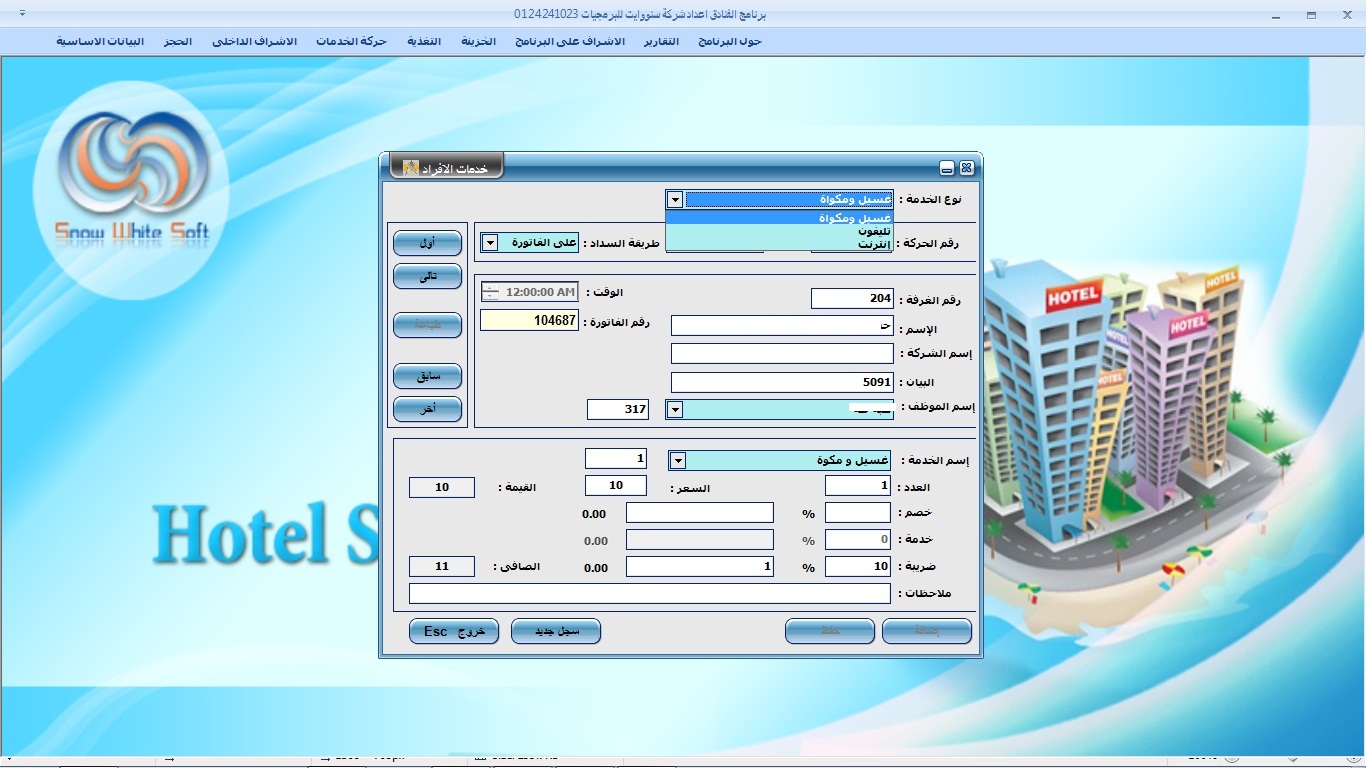Exit the dialog using خروج Esc button
Viewport: 1366px width, 768px height.
453,632
